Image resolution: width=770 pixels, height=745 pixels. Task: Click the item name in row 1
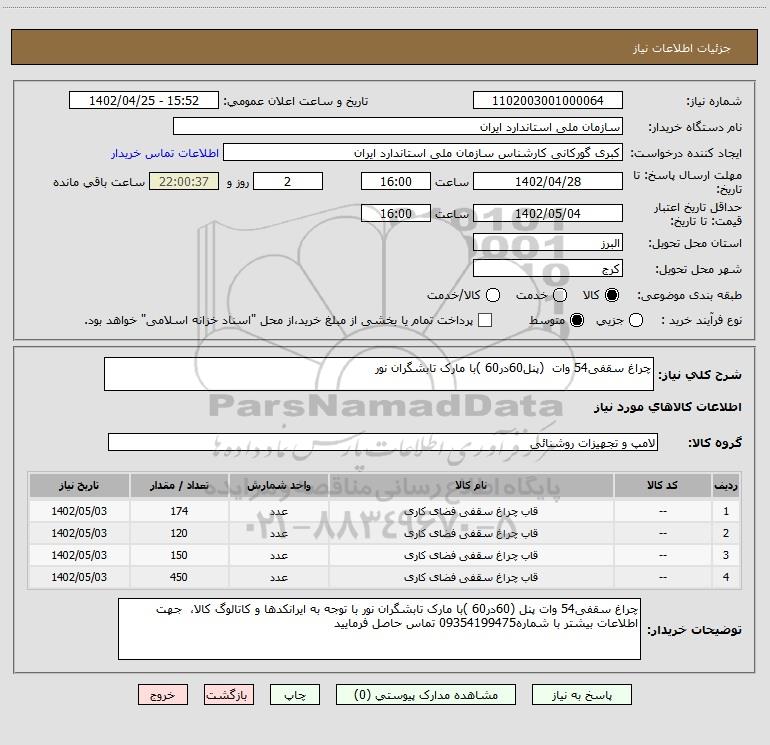pos(471,511)
